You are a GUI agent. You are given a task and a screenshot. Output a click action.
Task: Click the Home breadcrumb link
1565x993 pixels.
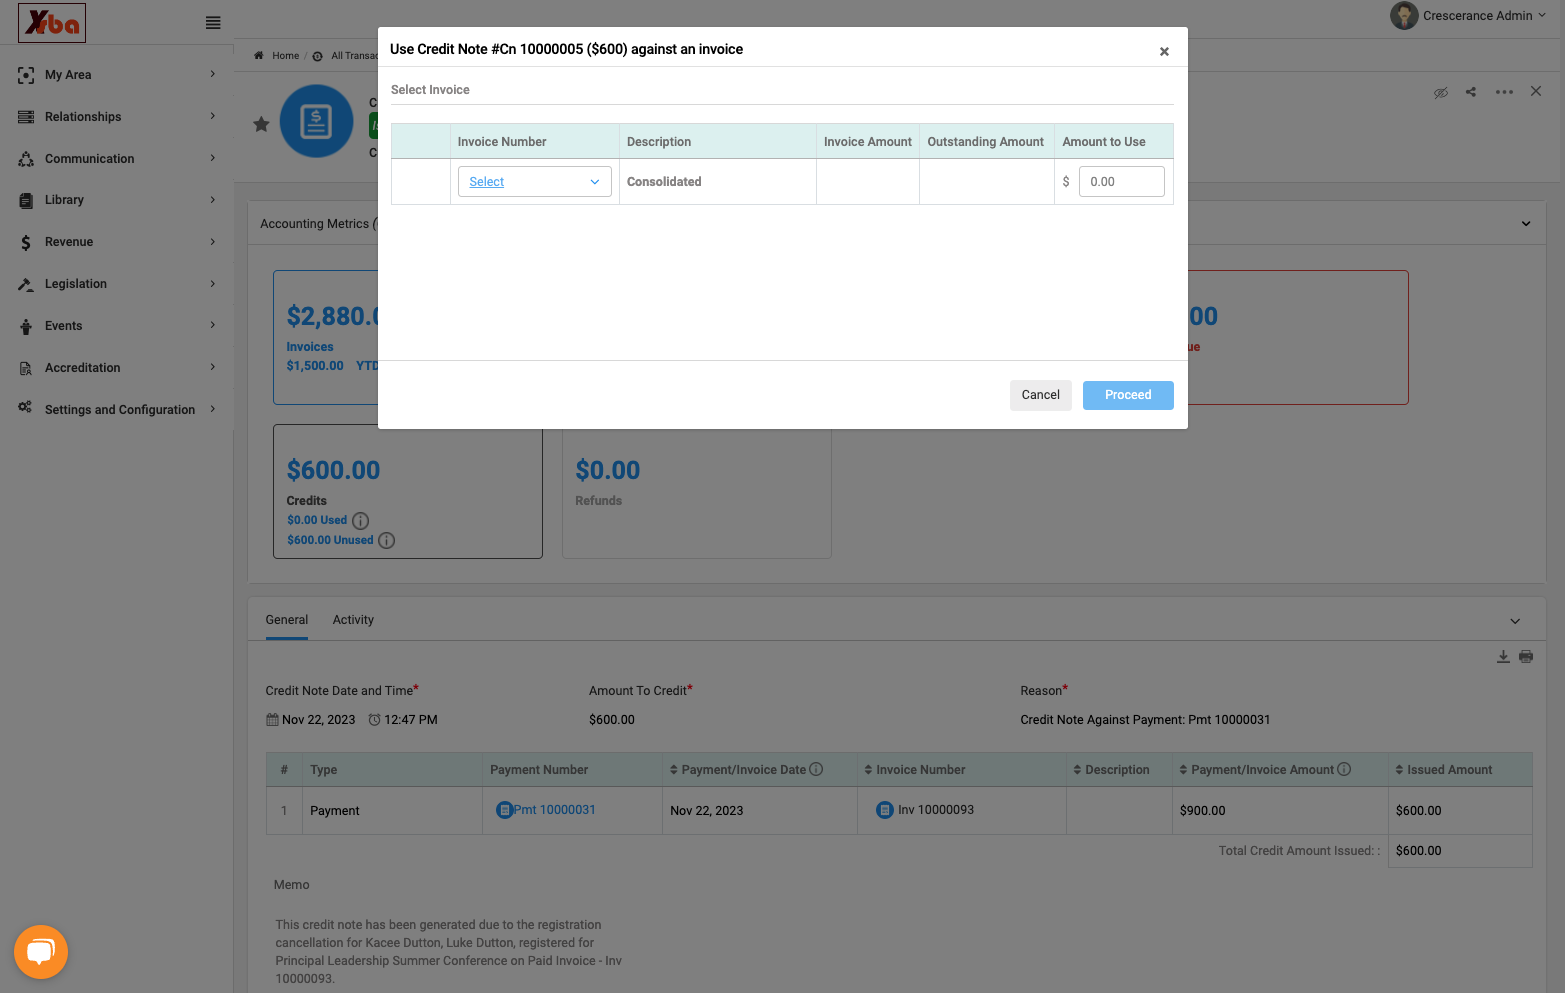(286, 56)
